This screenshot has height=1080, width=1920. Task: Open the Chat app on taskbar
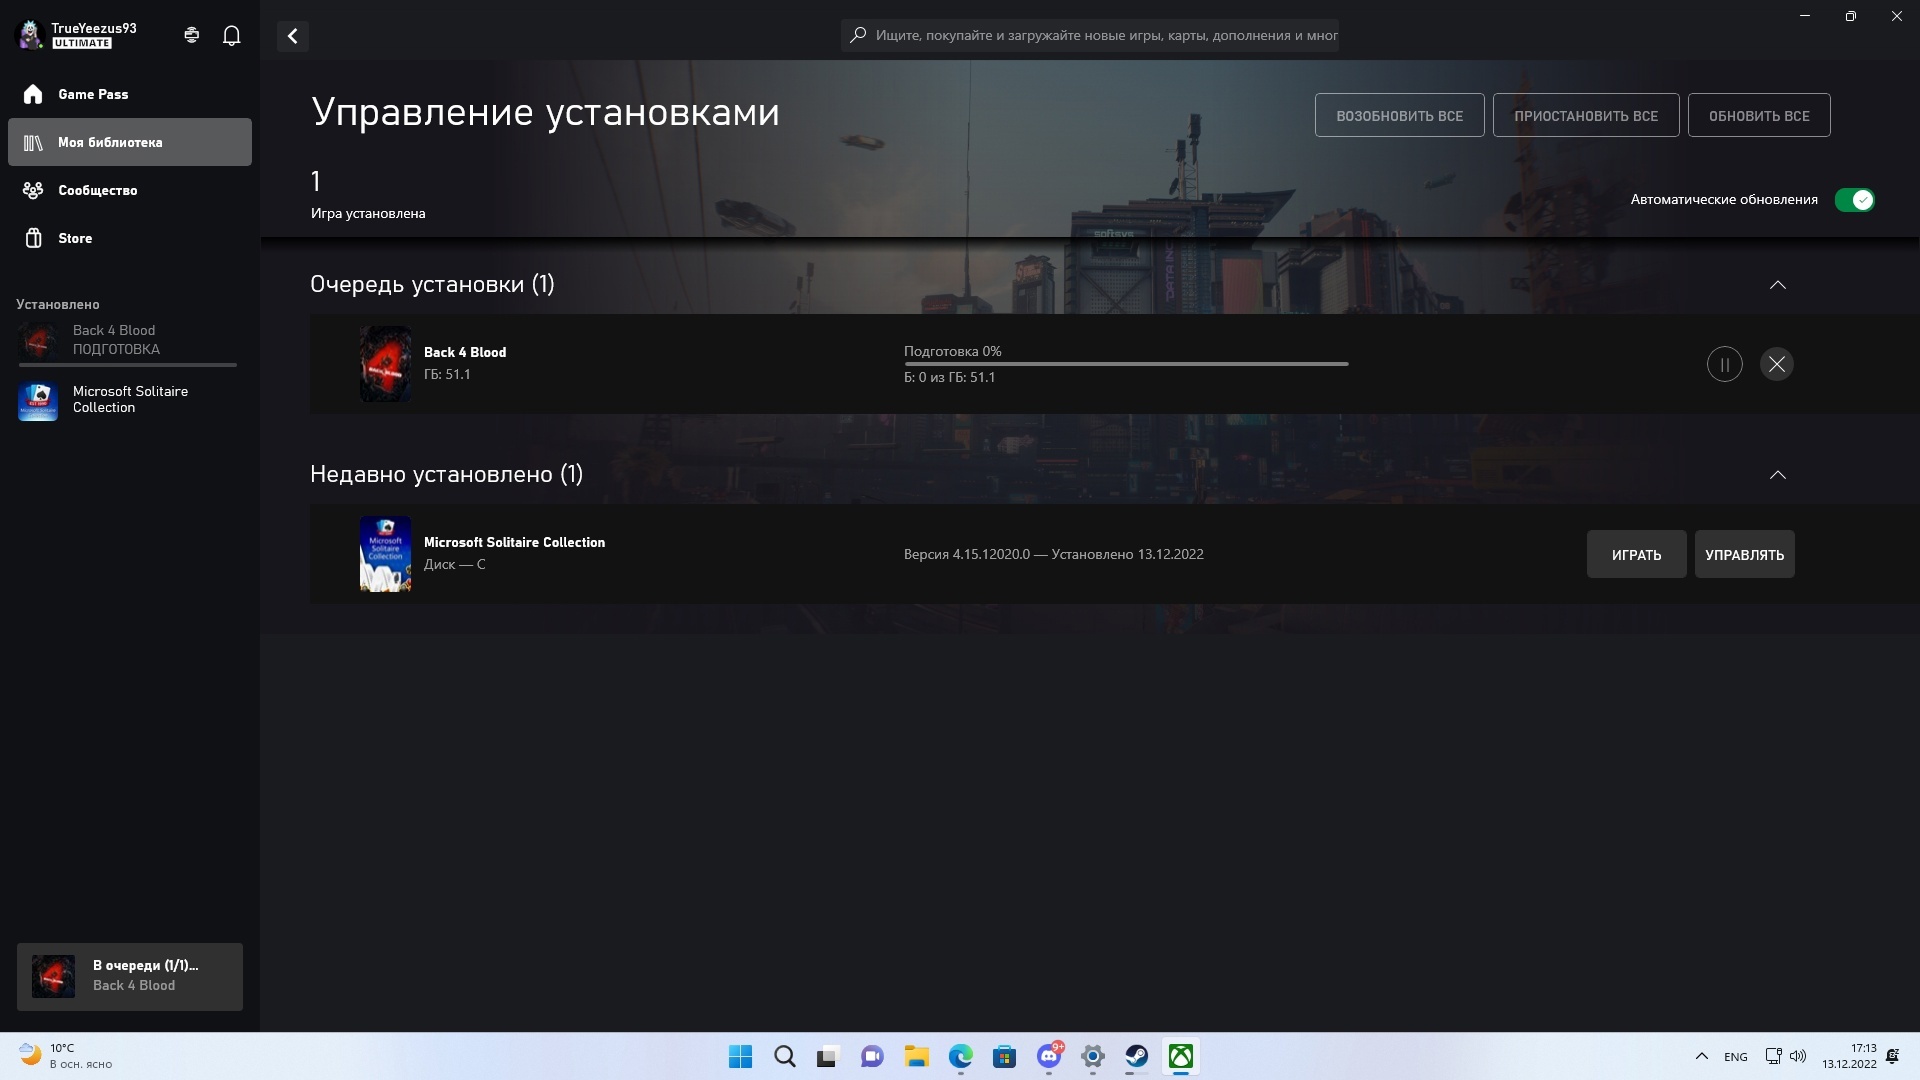pos(872,1056)
